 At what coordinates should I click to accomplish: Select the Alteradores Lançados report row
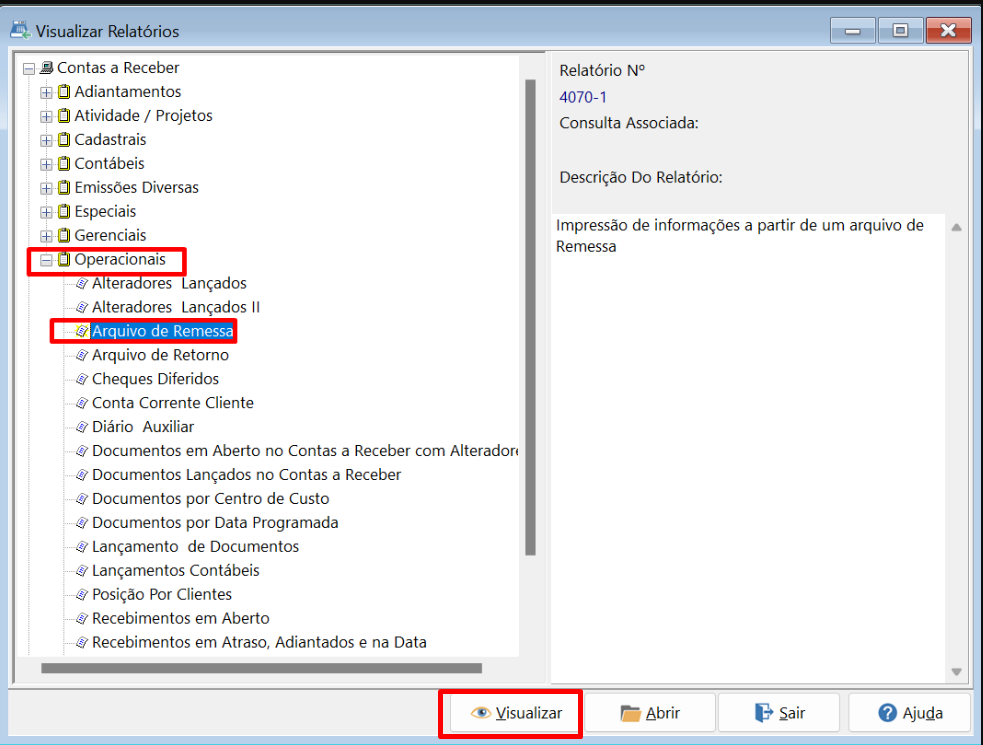(169, 283)
